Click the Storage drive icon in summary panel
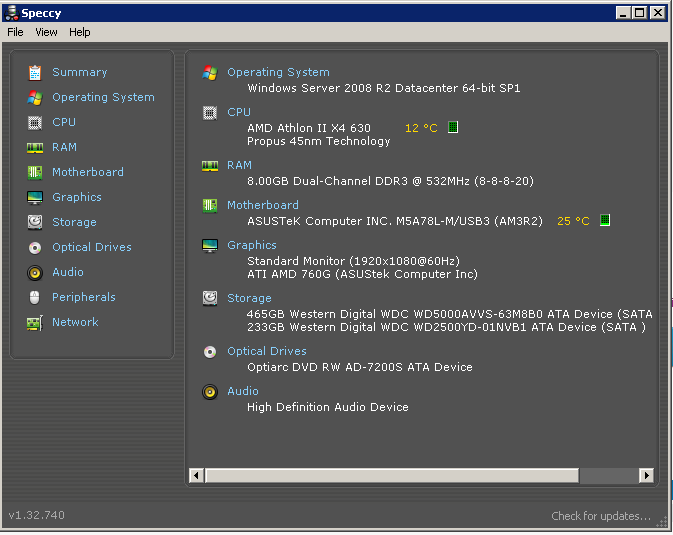Viewport: 673px width, 535px height. pos(210,298)
